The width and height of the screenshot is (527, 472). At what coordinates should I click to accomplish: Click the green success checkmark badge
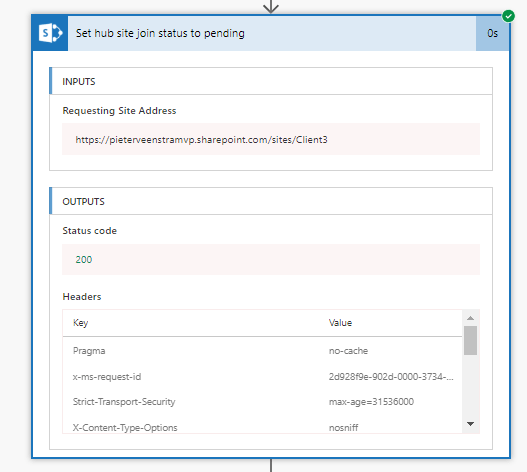508,16
